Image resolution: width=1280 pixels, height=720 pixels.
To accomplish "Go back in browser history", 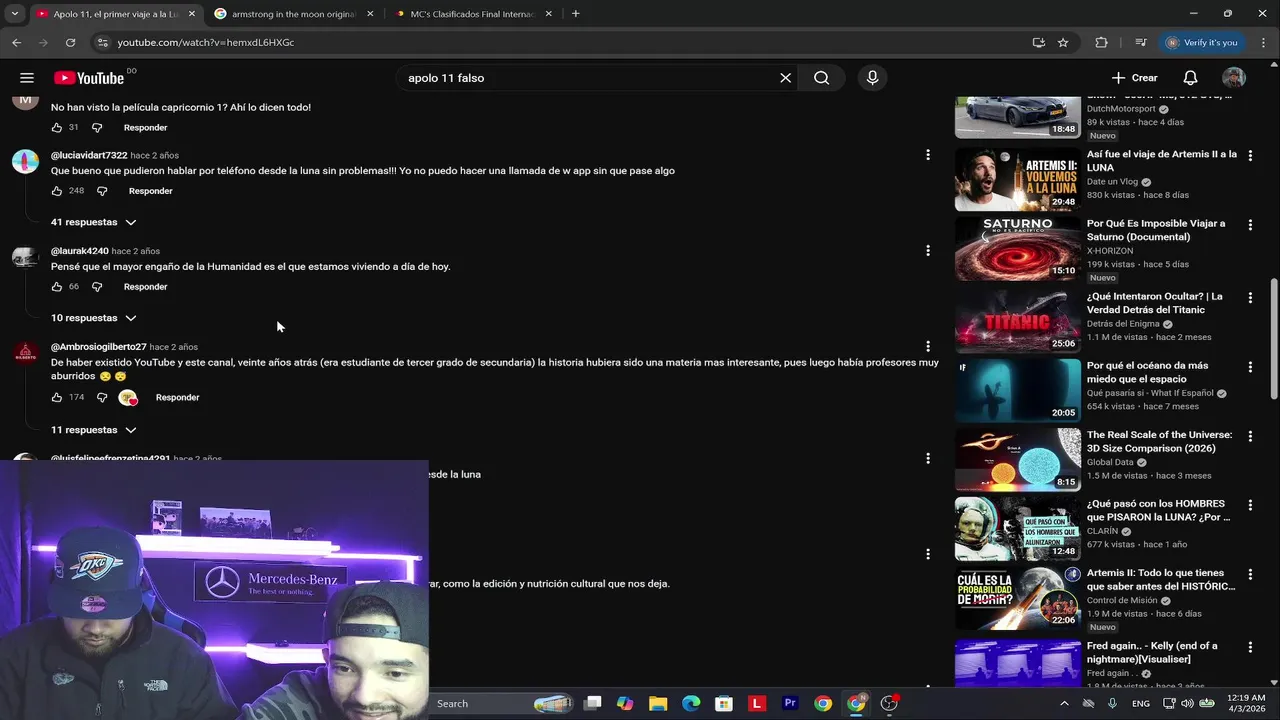I will click(x=16, y=42).
